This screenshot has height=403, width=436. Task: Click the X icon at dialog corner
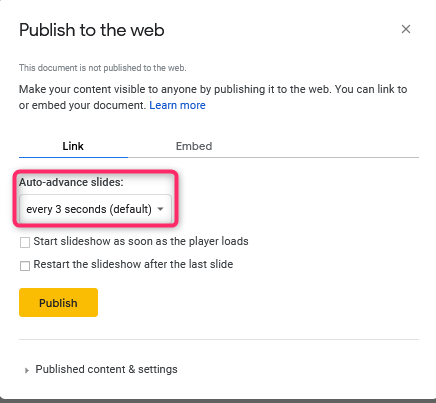(x=406, y=29)
